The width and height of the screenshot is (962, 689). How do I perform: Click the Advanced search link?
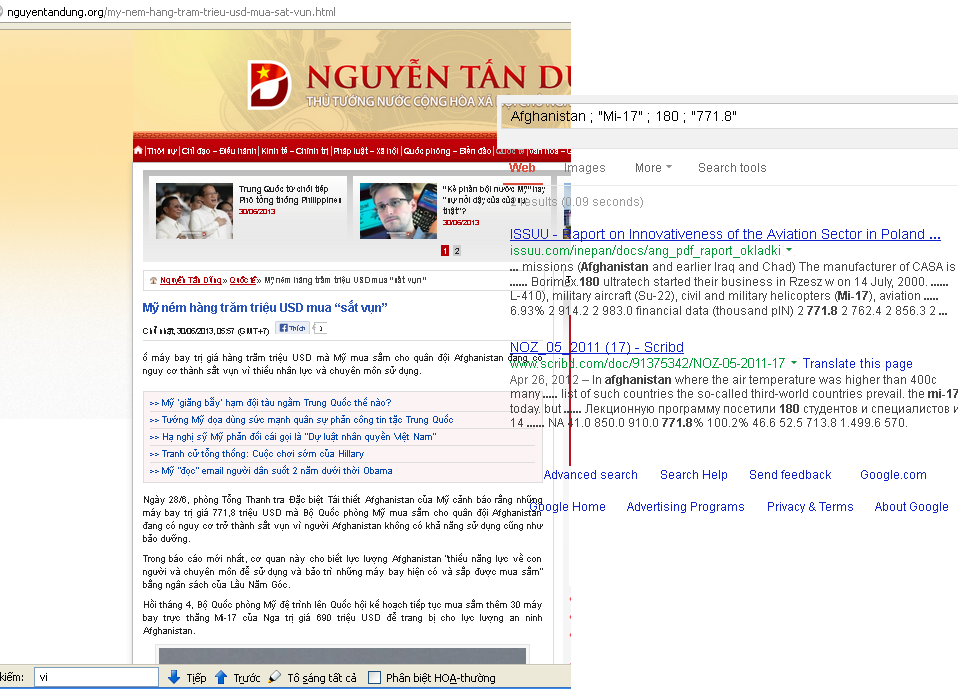590,474
